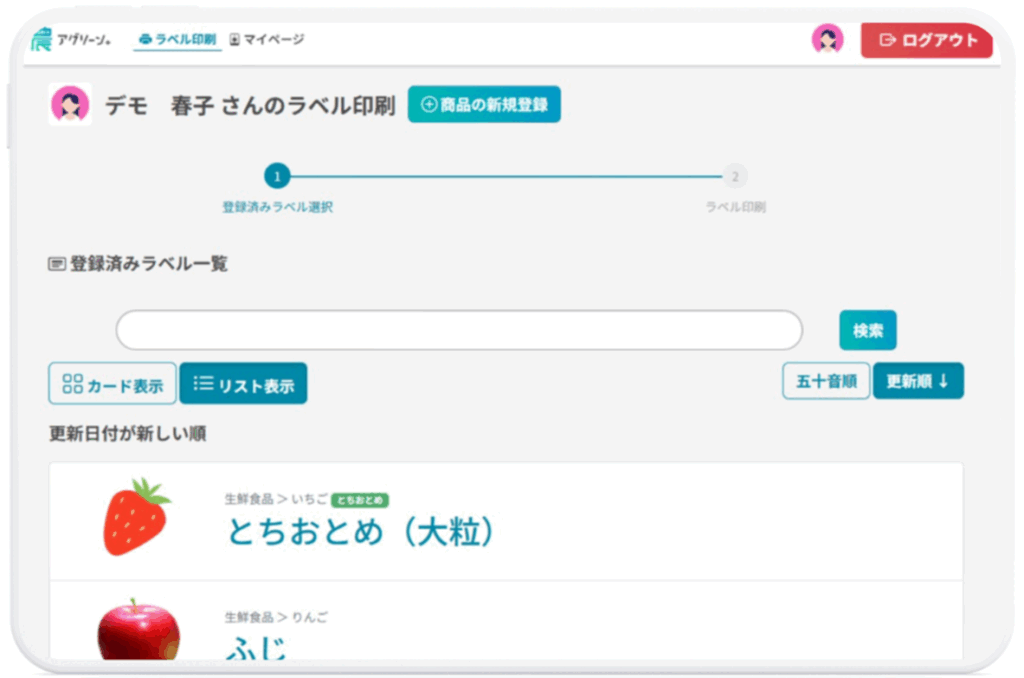Focus the label search input field

point(459,330)
